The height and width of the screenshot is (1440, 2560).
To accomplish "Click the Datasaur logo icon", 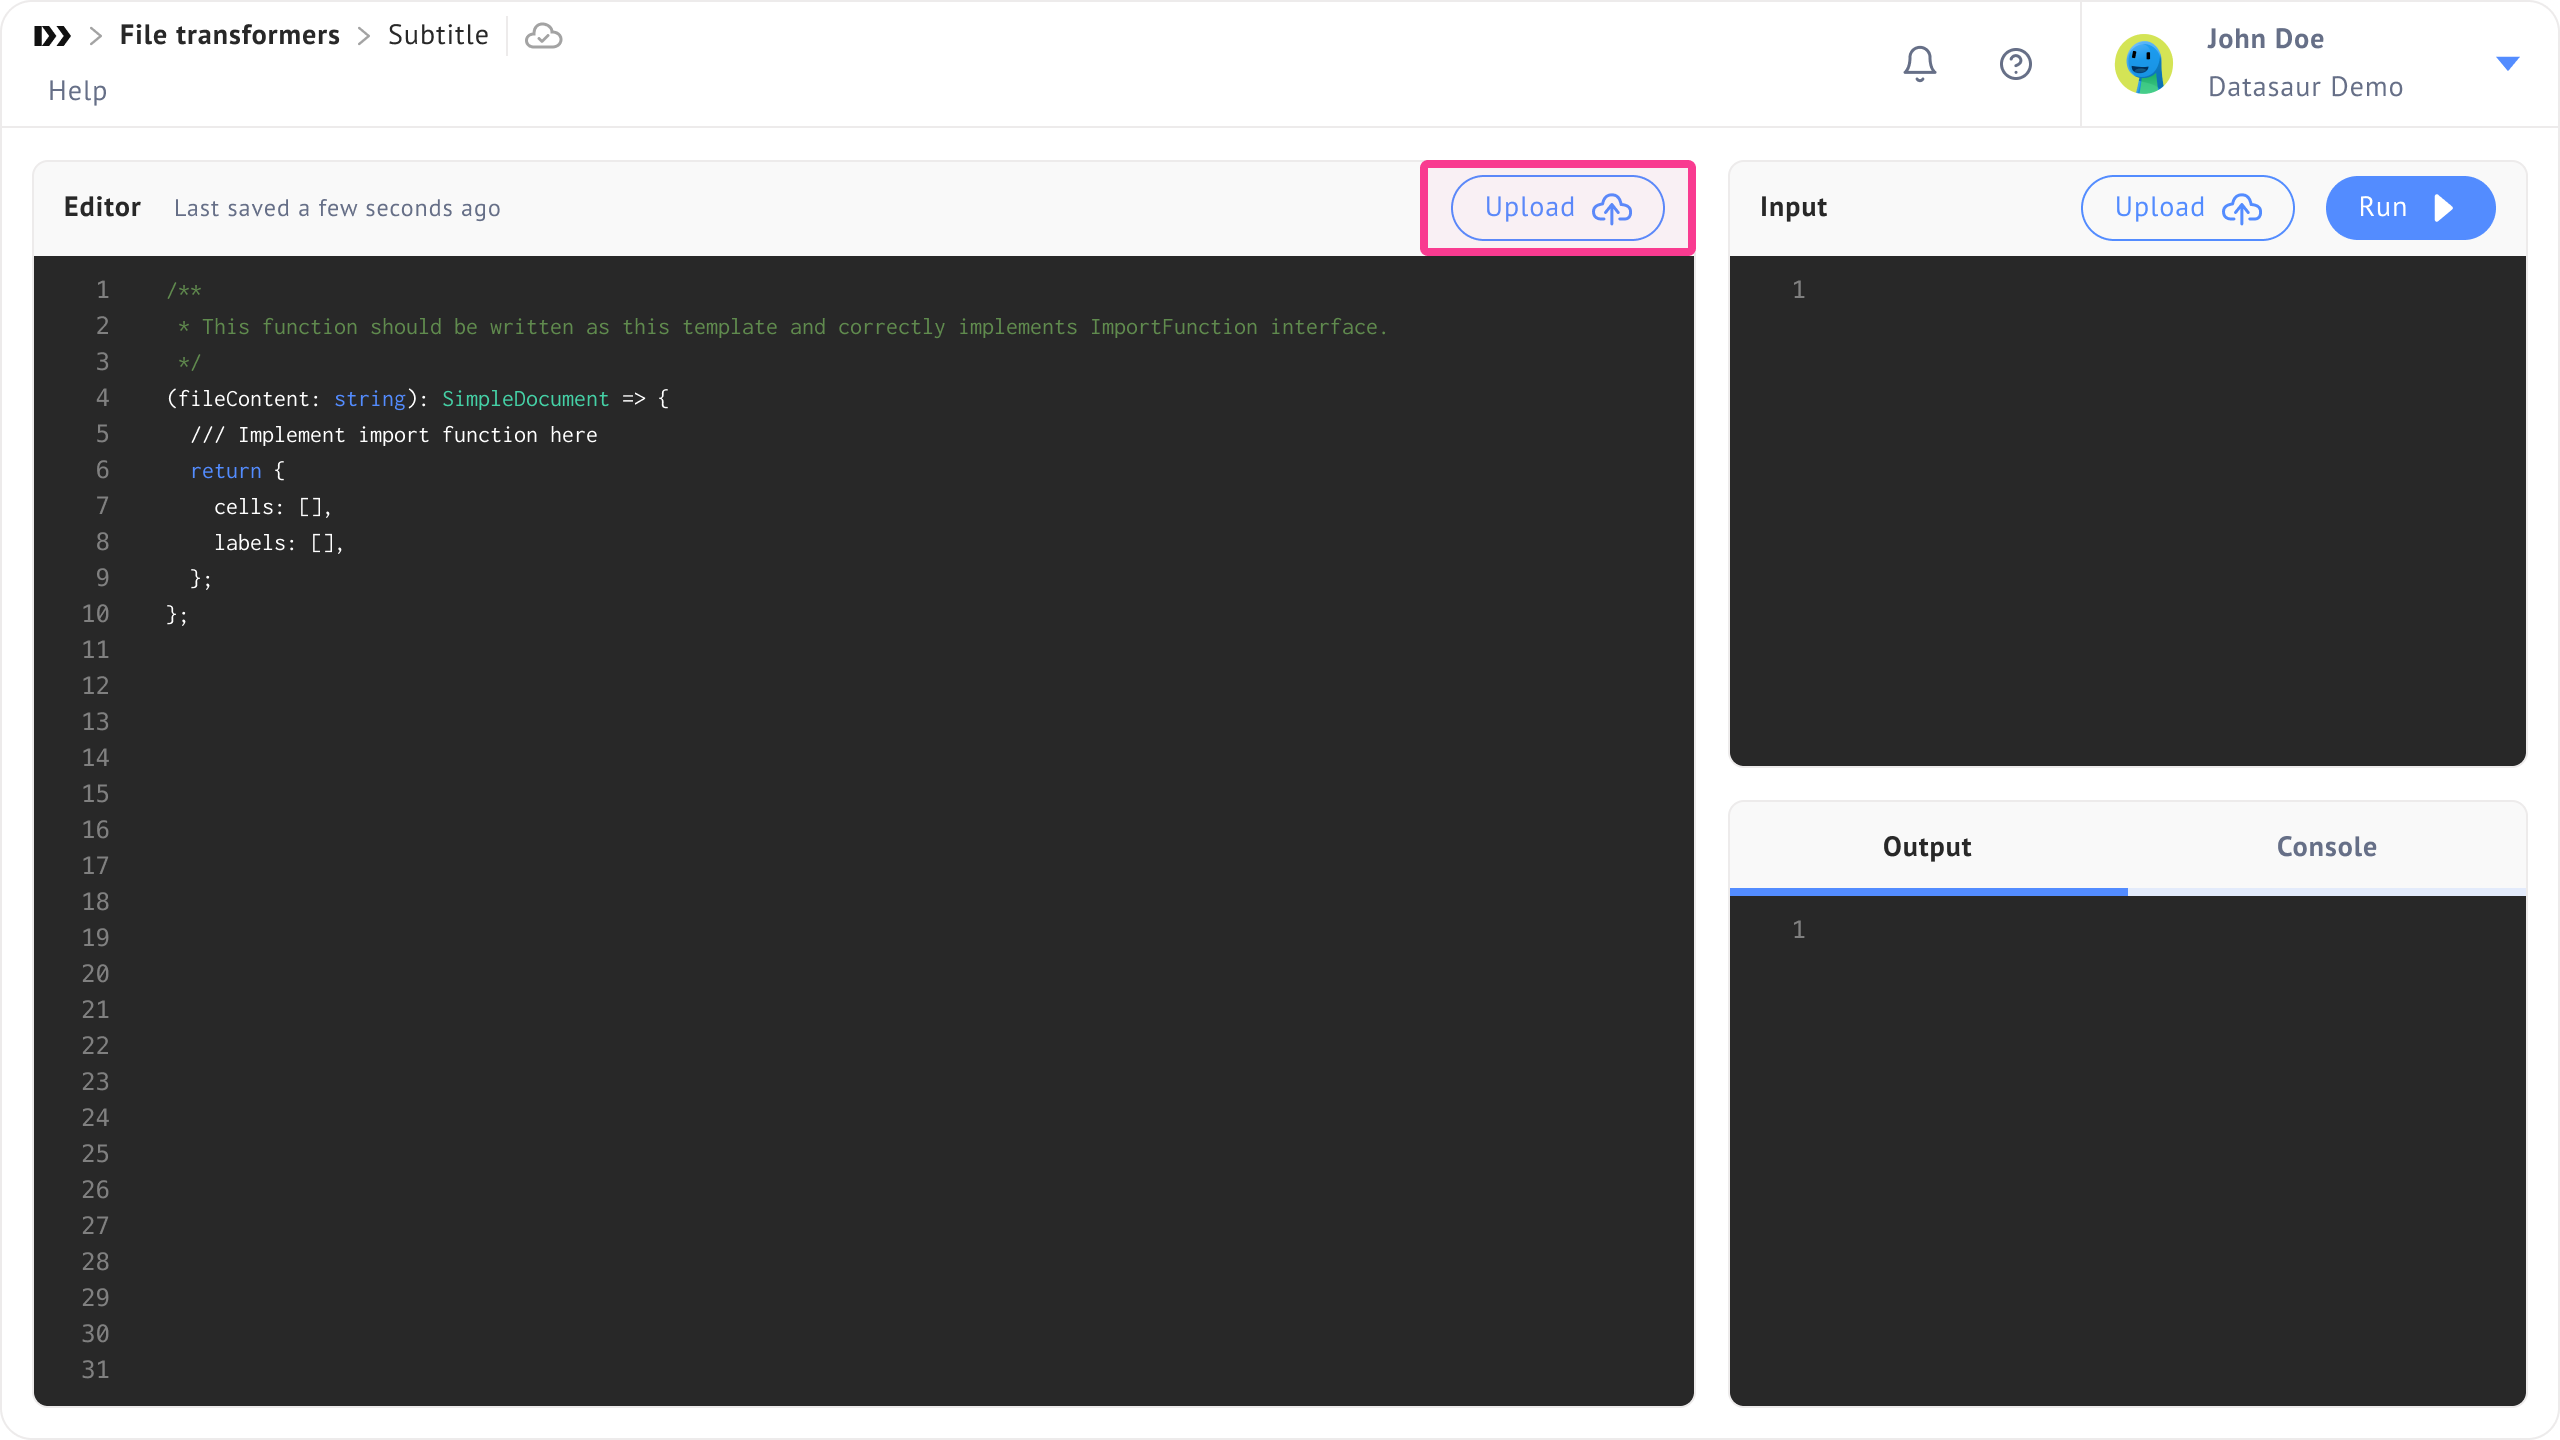I will 52,36.
